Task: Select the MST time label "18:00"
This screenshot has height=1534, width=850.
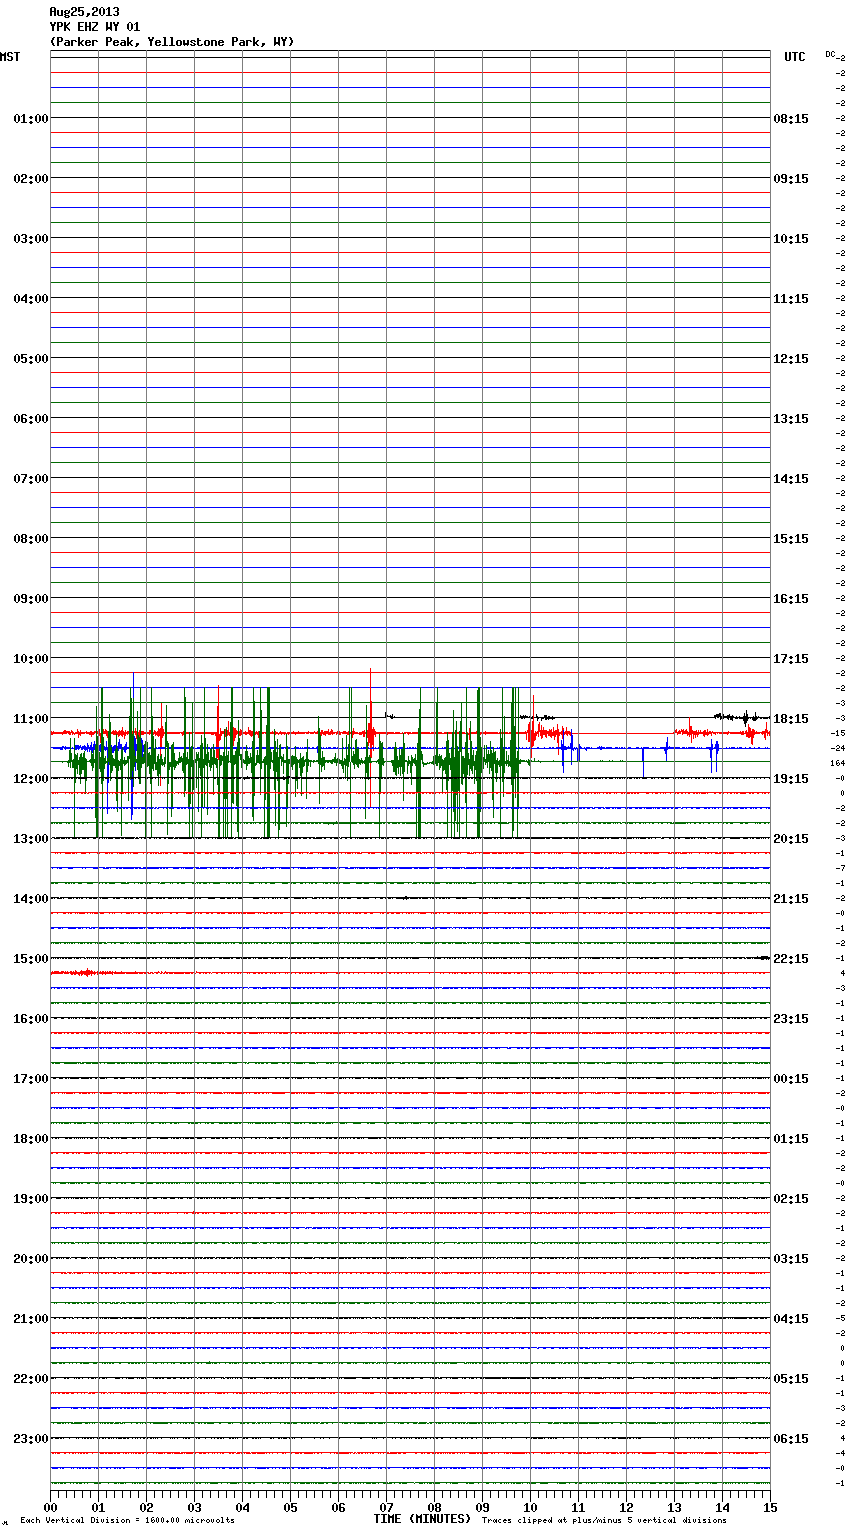Action: pyautogui.click(x=31, y=1139)
